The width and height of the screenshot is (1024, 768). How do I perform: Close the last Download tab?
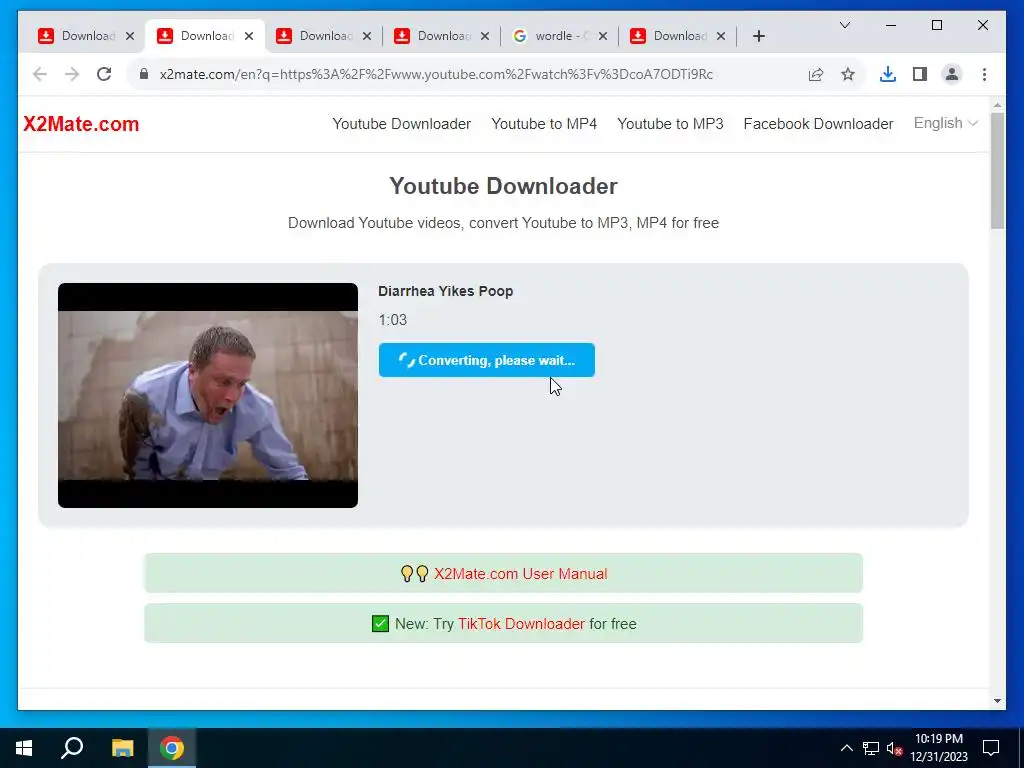coord(721,36)
